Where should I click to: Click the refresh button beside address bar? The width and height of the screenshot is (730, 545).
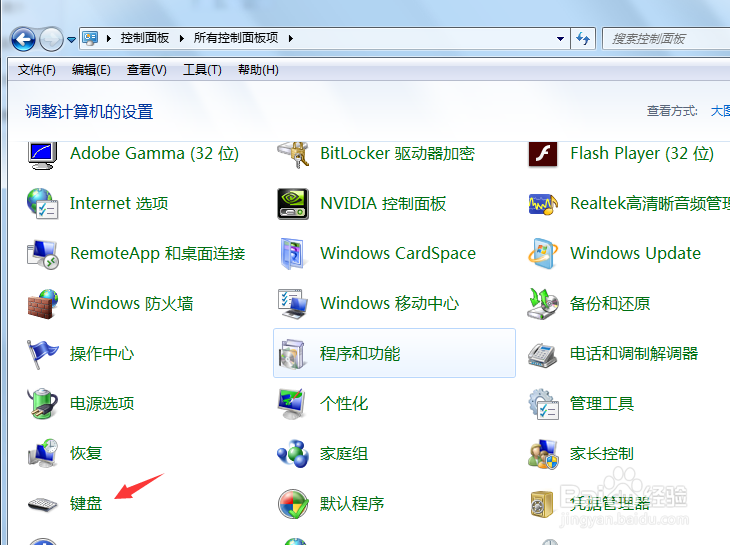click(583, 39)
